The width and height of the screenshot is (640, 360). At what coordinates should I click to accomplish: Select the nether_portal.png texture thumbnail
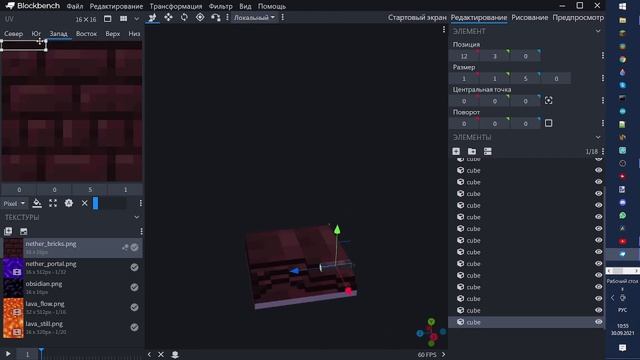(13, 268)
